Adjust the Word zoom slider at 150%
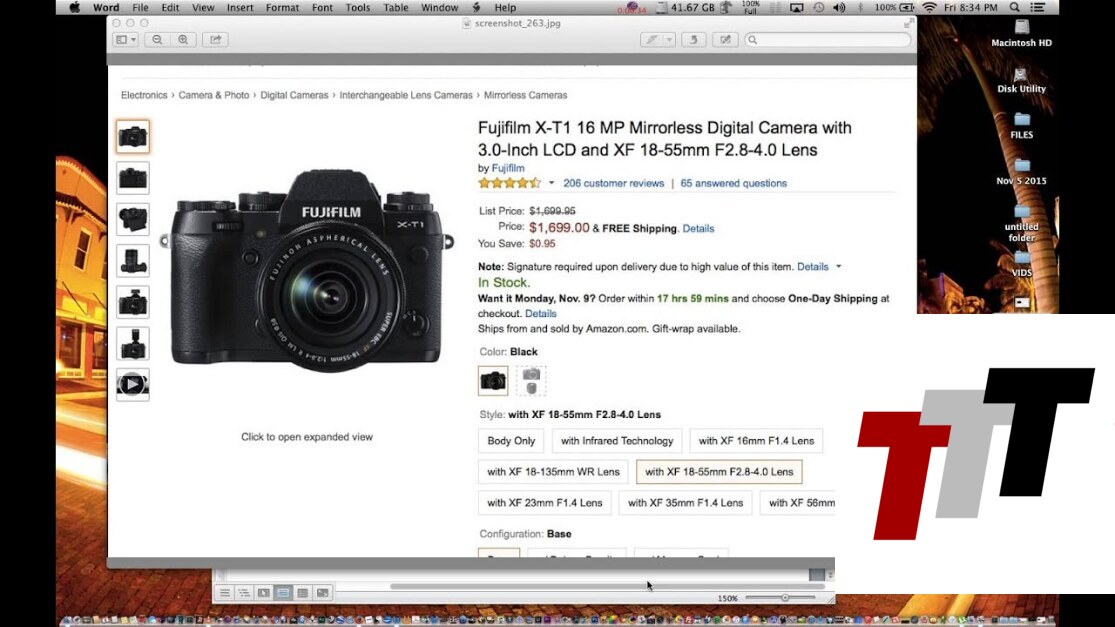 pos(785,598)
